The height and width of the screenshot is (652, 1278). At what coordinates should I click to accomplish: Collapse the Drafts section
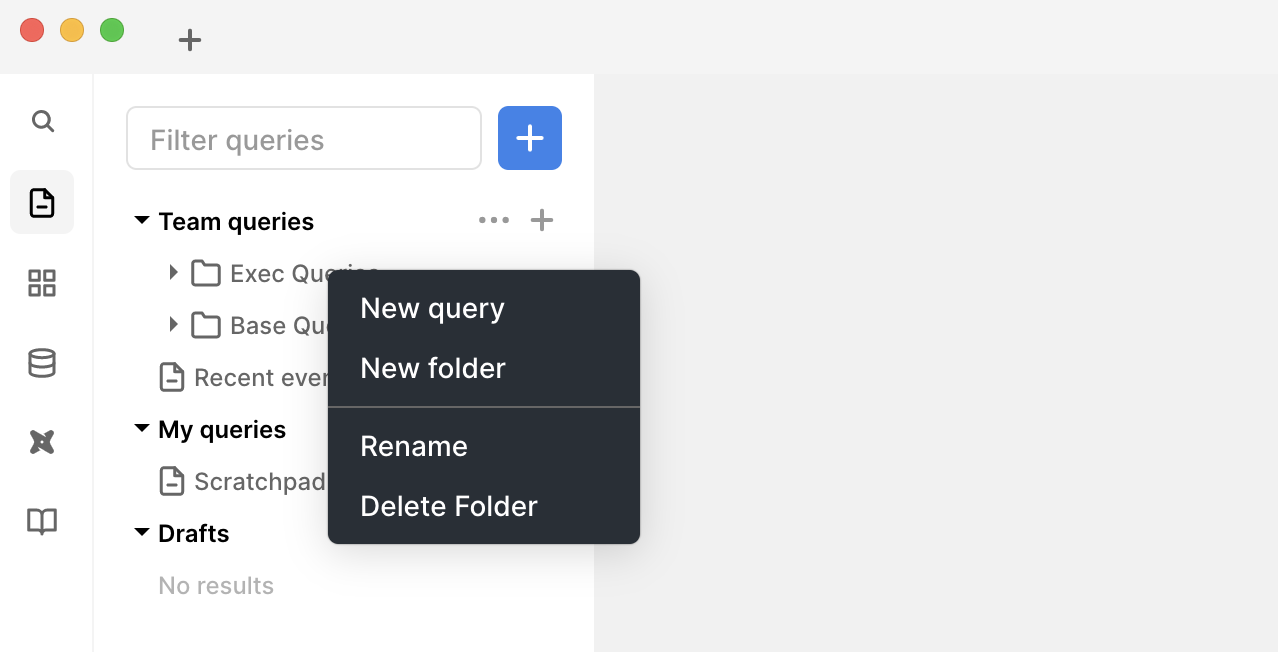coord(141,532)
